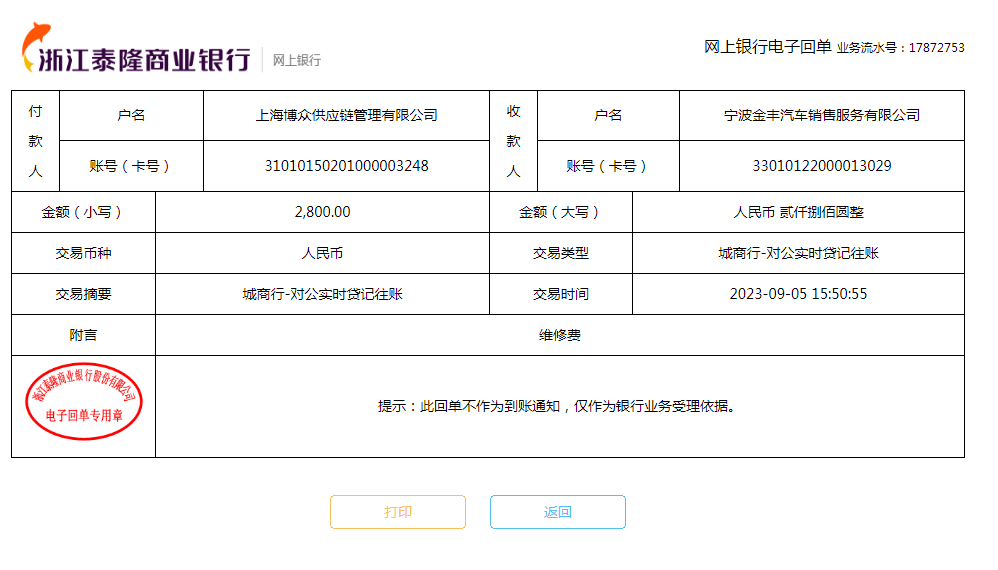Image resolution: width=998 pixels, height=570 pixels.
Task: Click the red electronic receipt seal stamp
Action: (84, 402)
